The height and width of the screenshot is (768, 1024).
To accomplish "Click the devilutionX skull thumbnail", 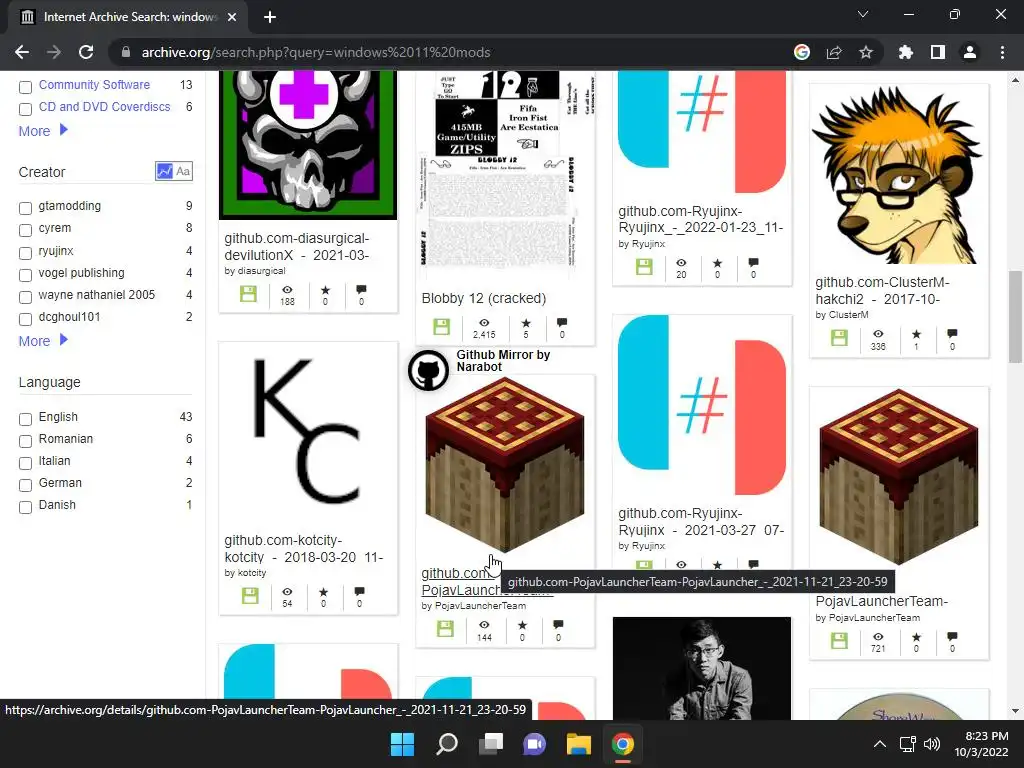I will click(308, 145).
